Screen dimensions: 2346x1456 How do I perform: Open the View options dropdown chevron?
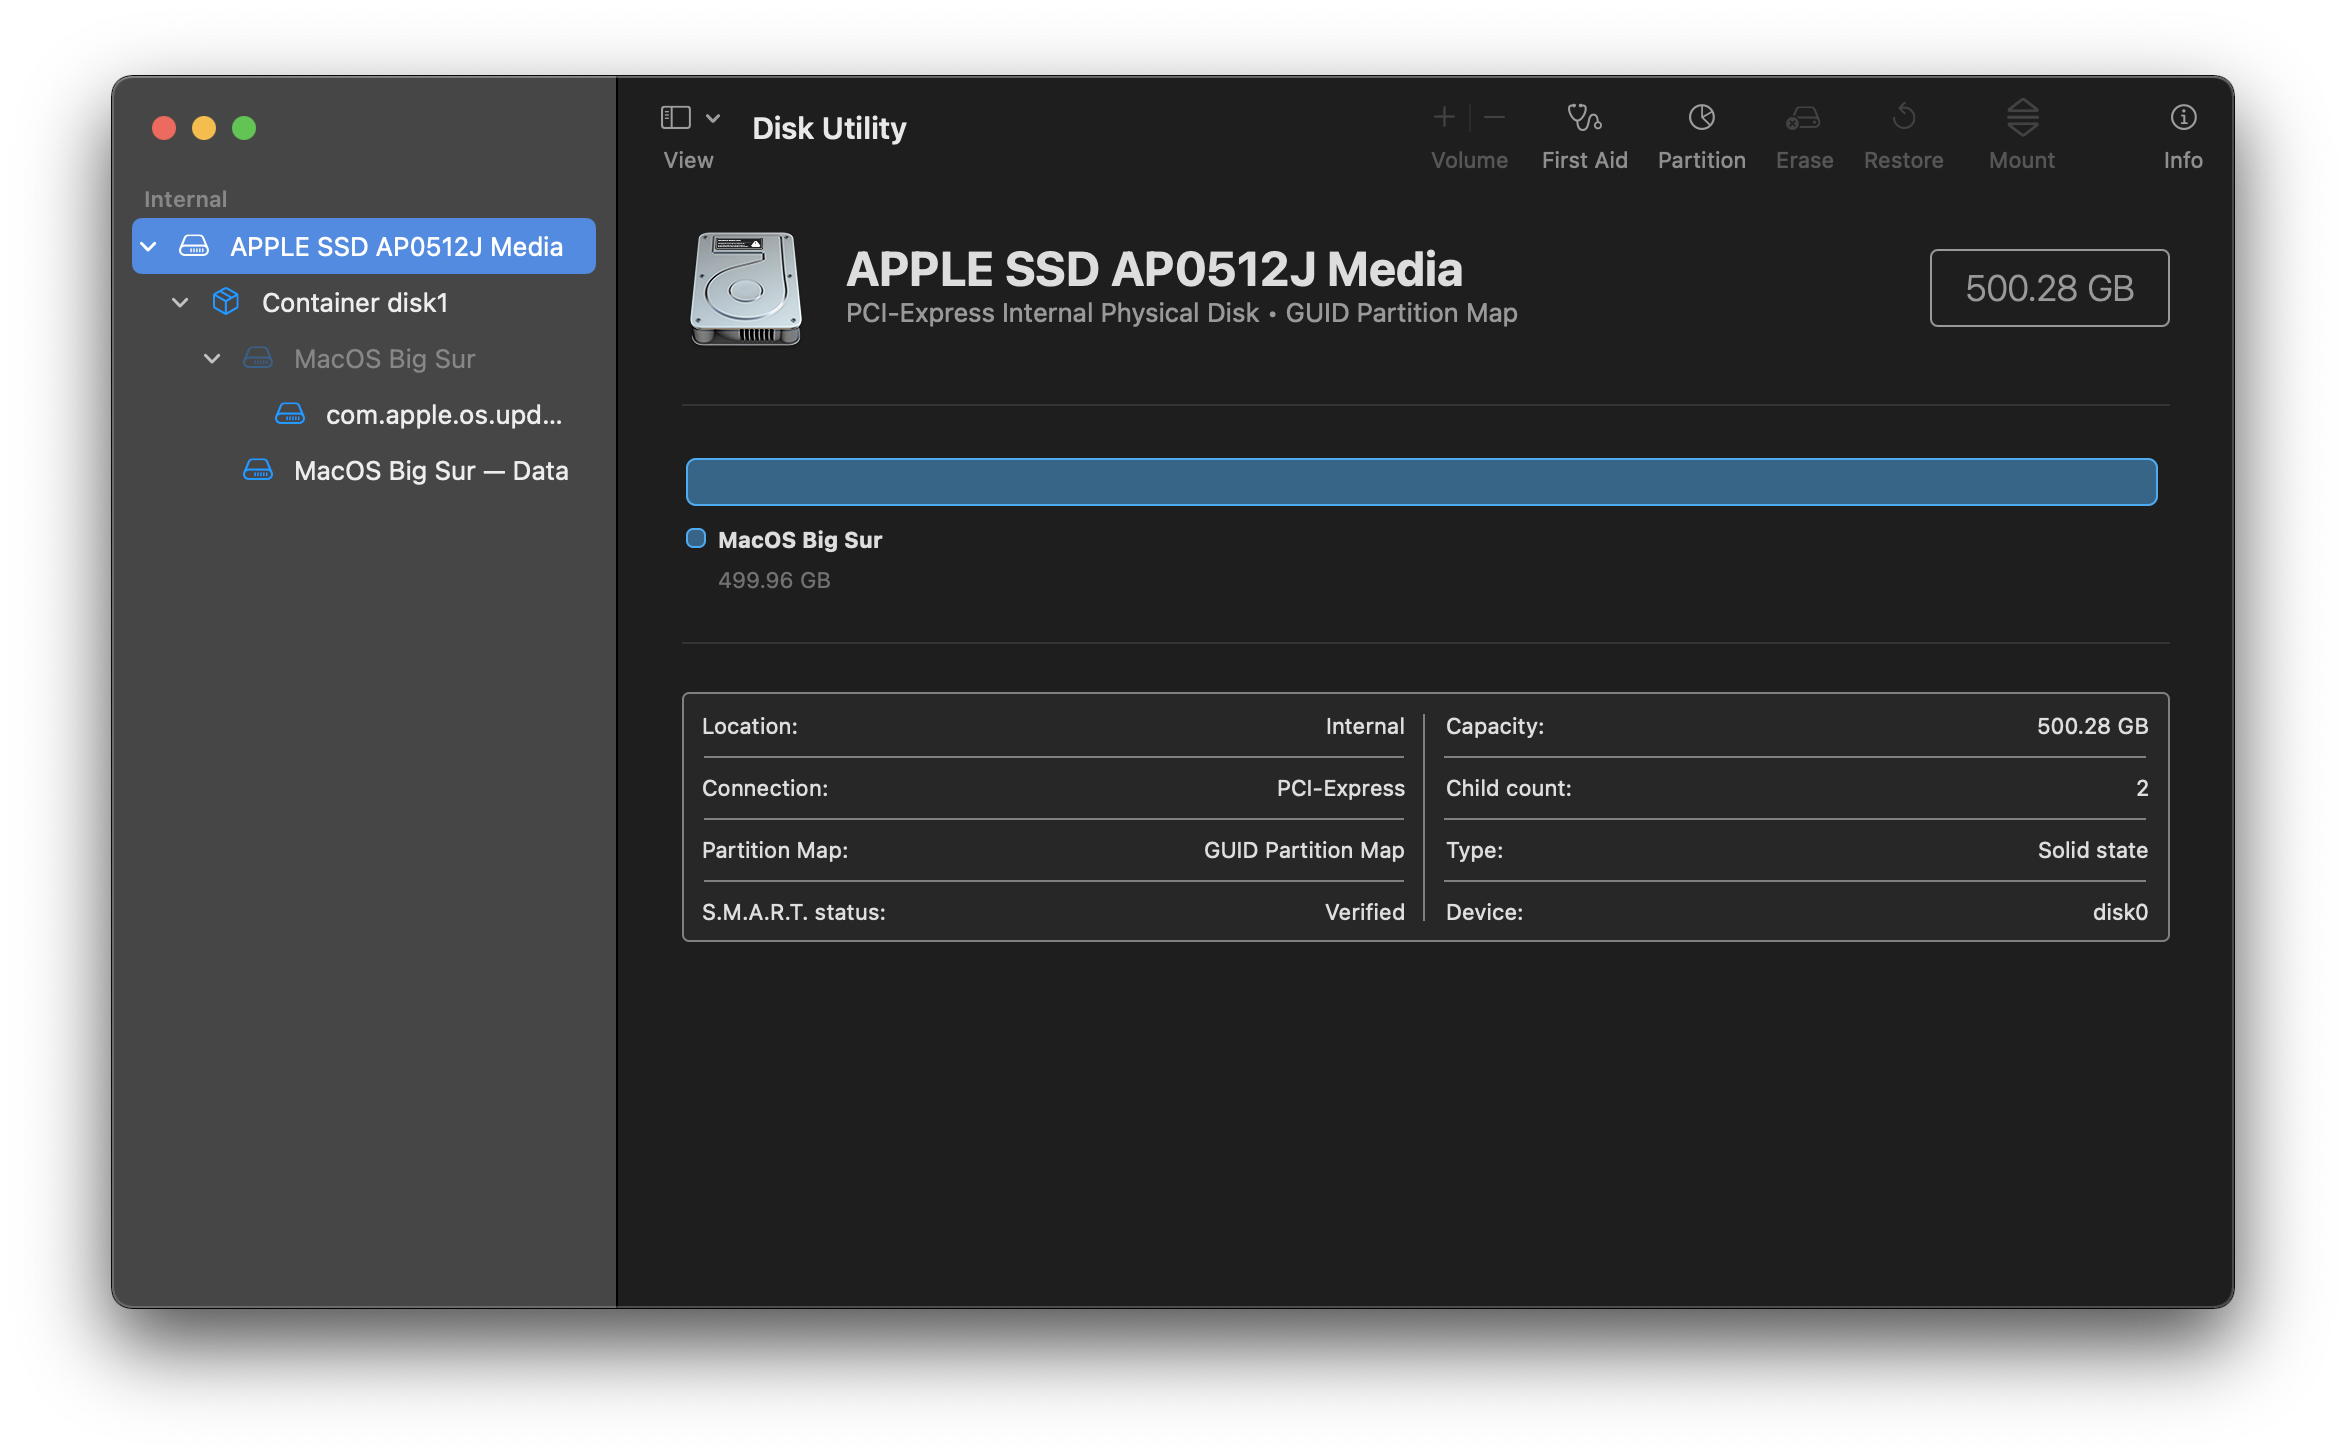(713, 118)
